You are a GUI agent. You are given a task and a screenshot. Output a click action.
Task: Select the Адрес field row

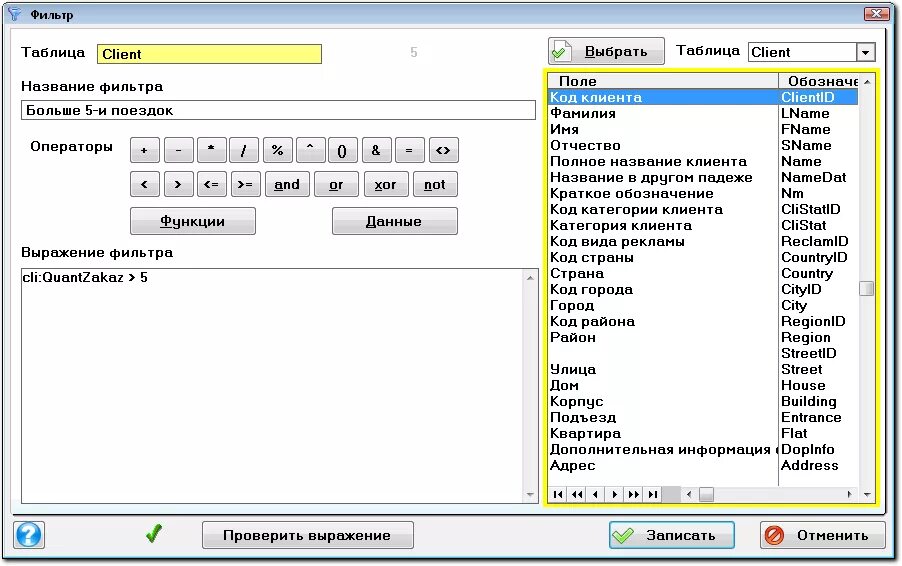click(x=703, y=465)
